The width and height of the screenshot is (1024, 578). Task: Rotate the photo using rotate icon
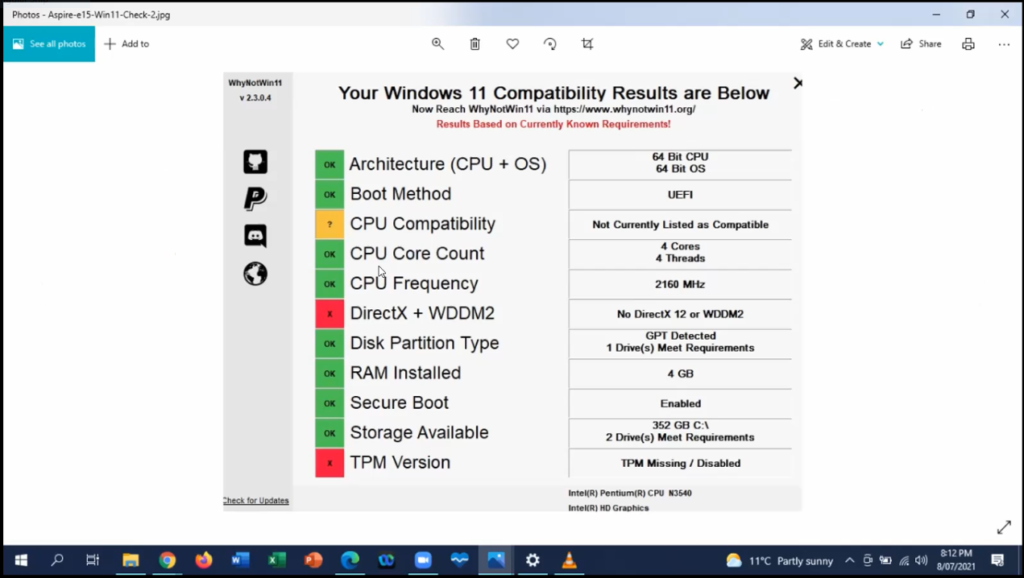(550, 44)
